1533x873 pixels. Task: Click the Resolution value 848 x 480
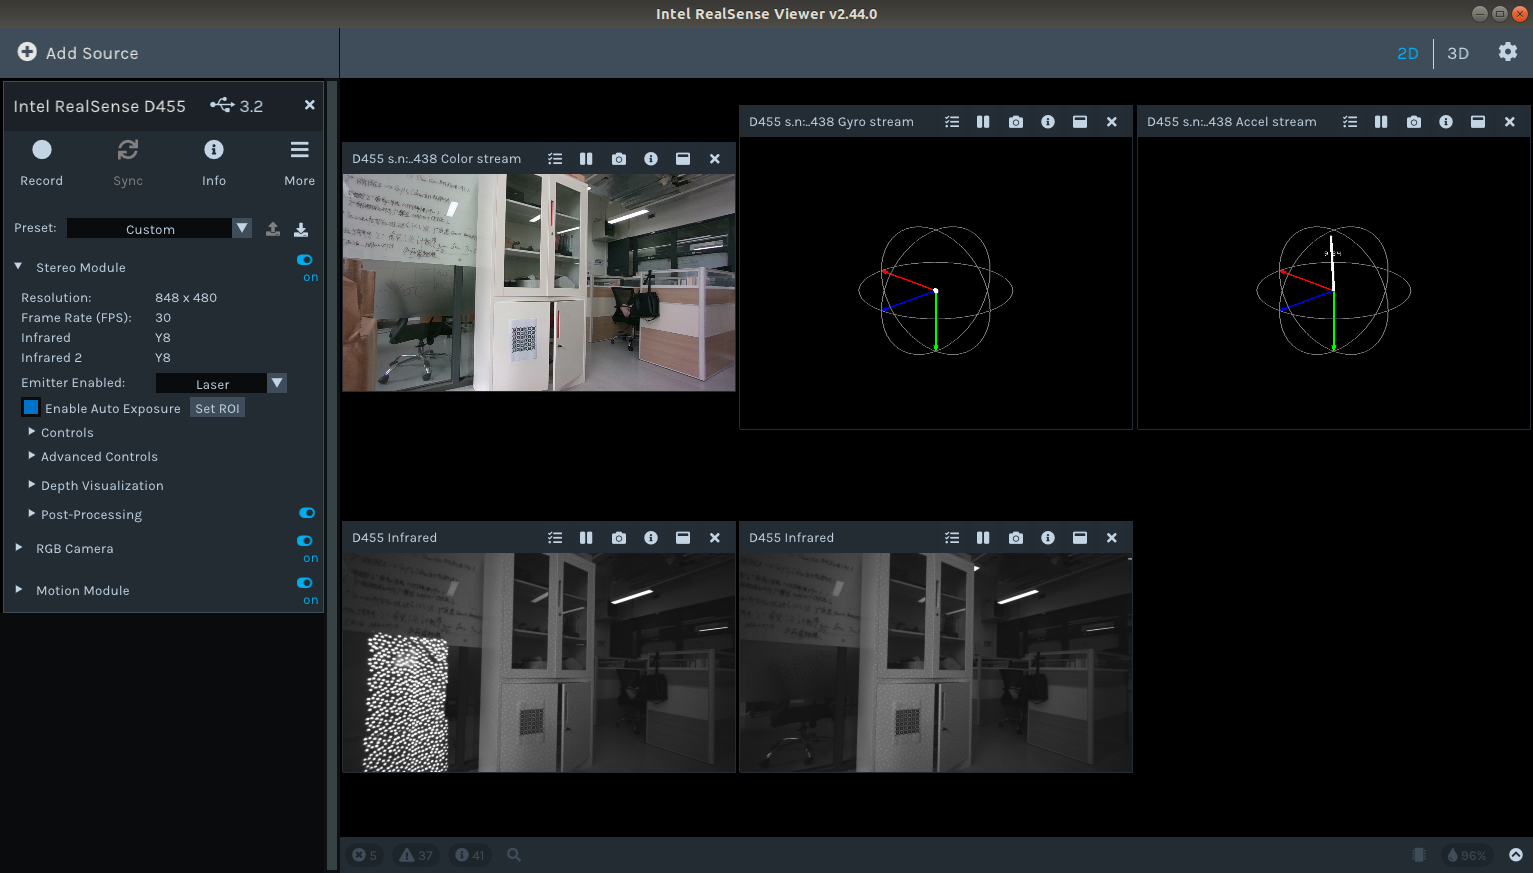coord(186,298)
